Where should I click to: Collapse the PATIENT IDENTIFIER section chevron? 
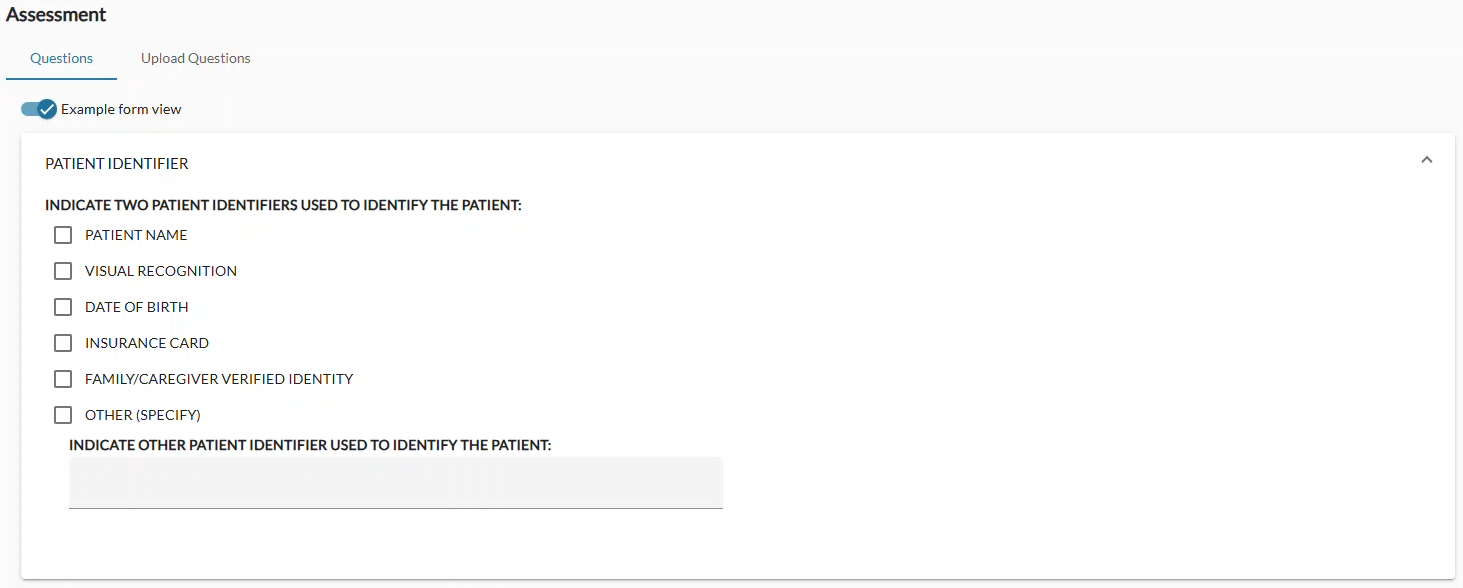pos(1427,159)
